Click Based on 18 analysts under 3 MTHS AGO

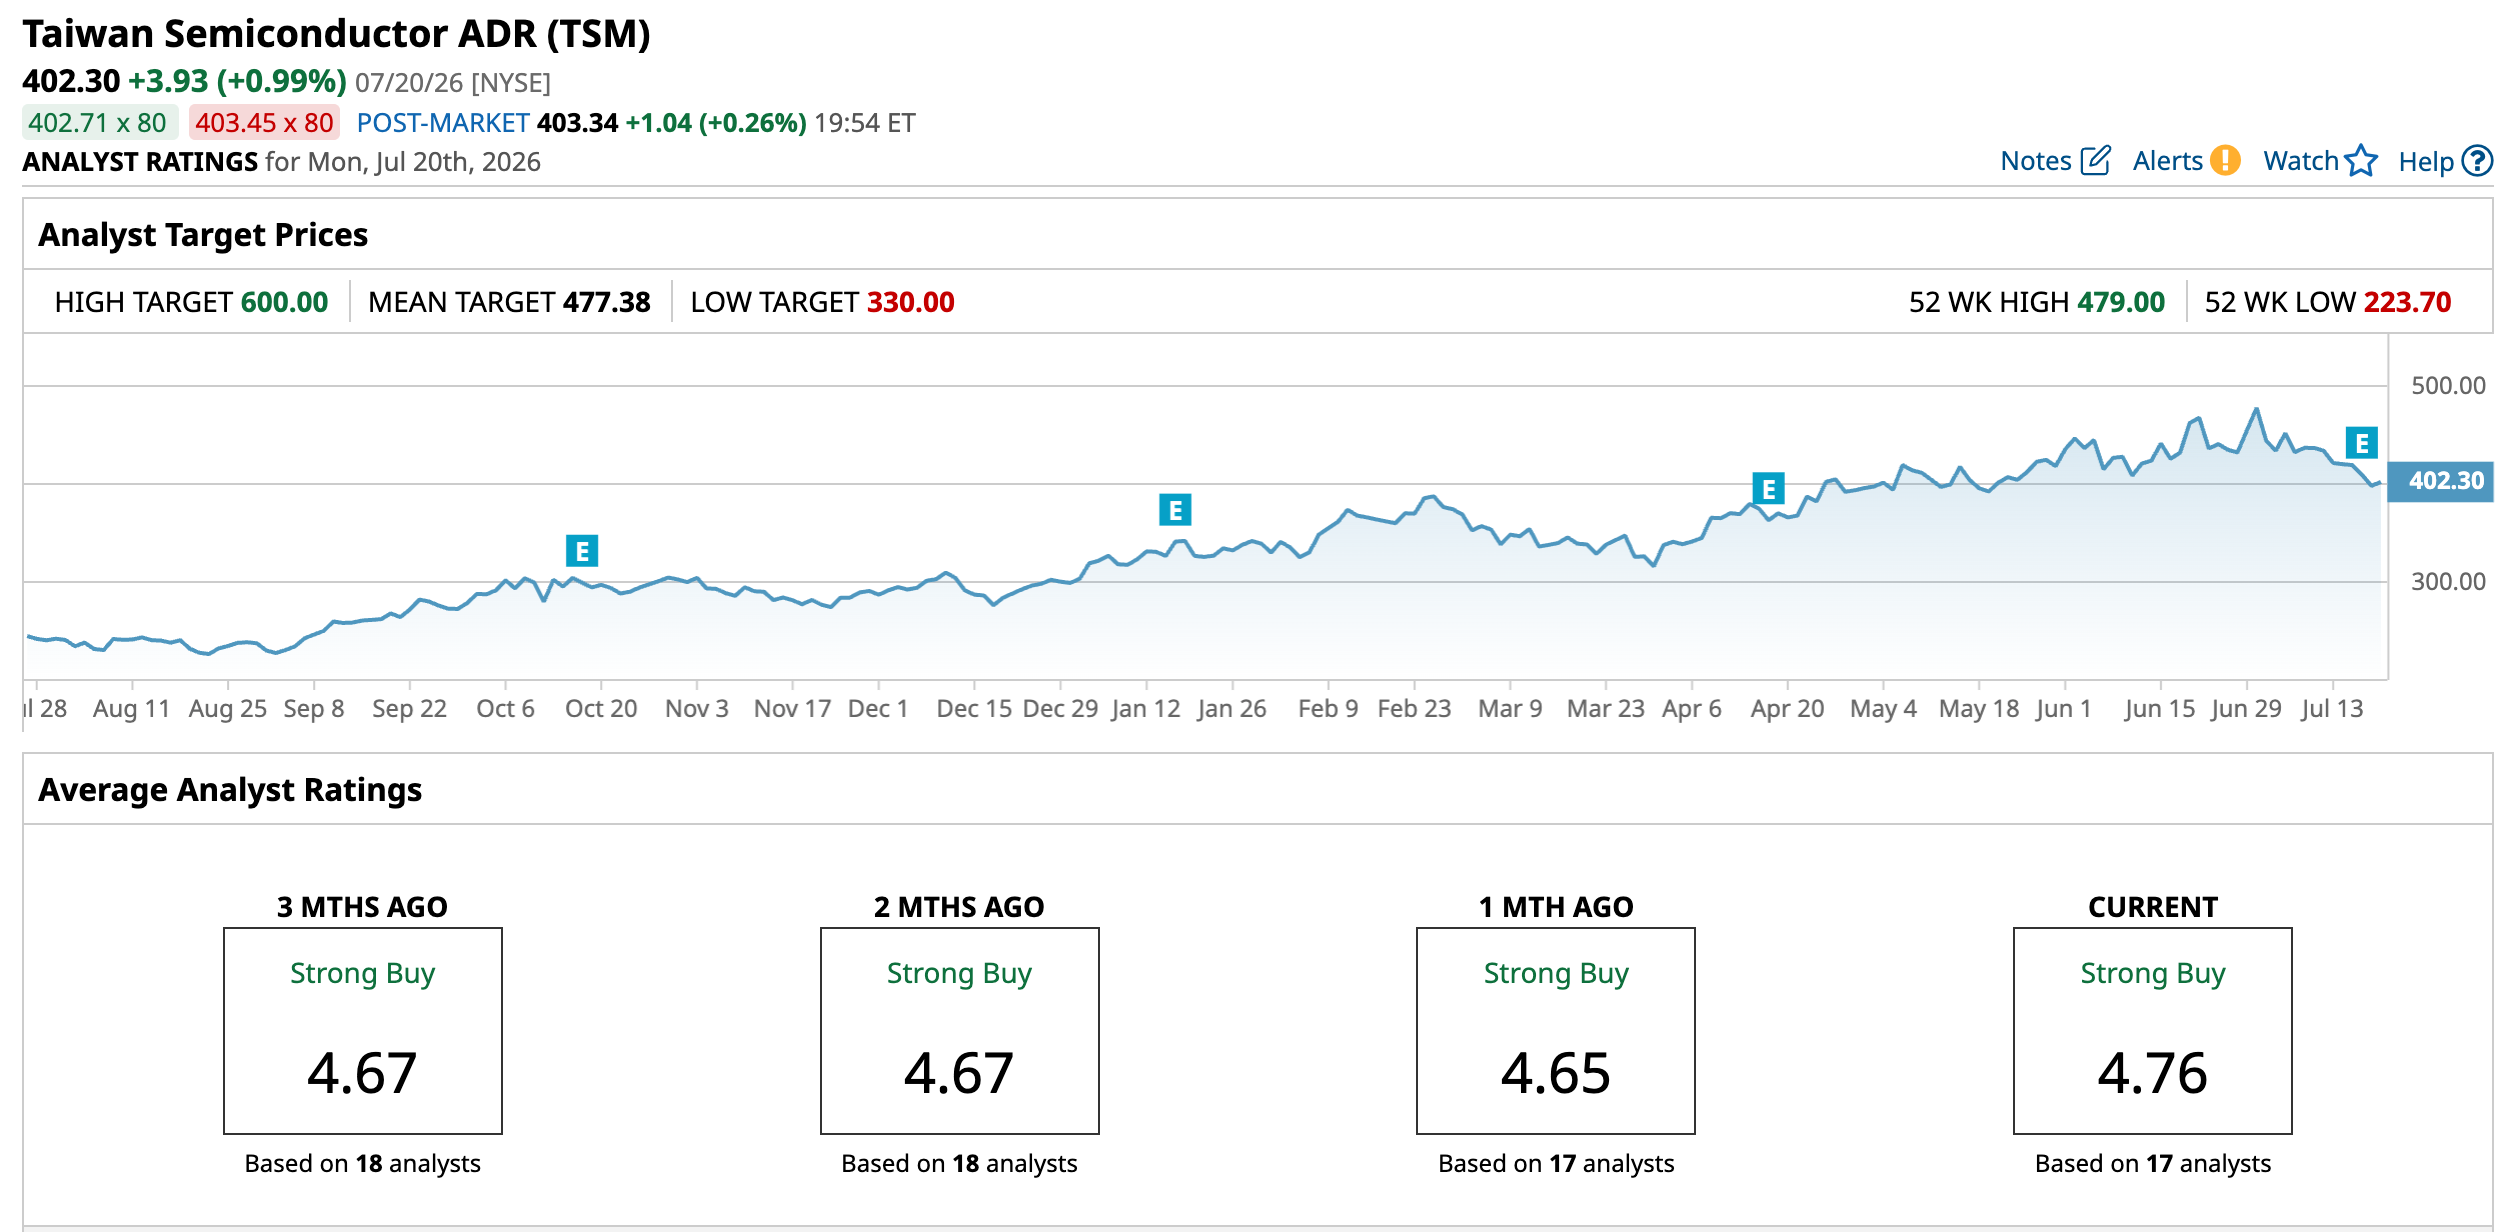[x=363, y=1164]
